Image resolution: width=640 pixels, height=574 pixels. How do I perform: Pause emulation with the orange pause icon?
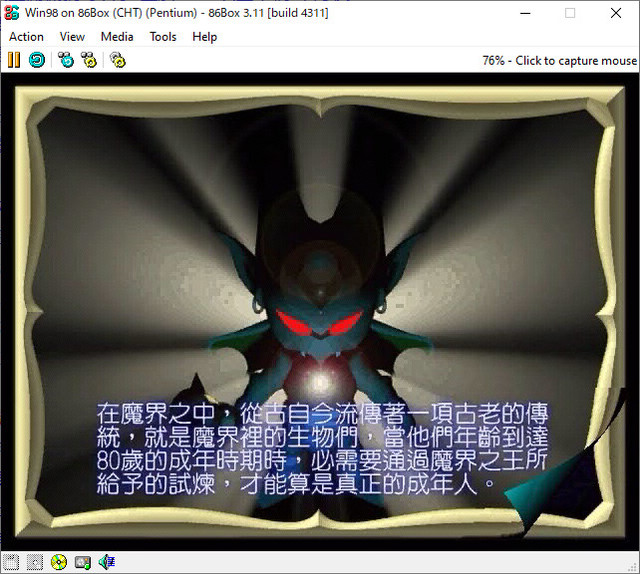pos(14,60)
